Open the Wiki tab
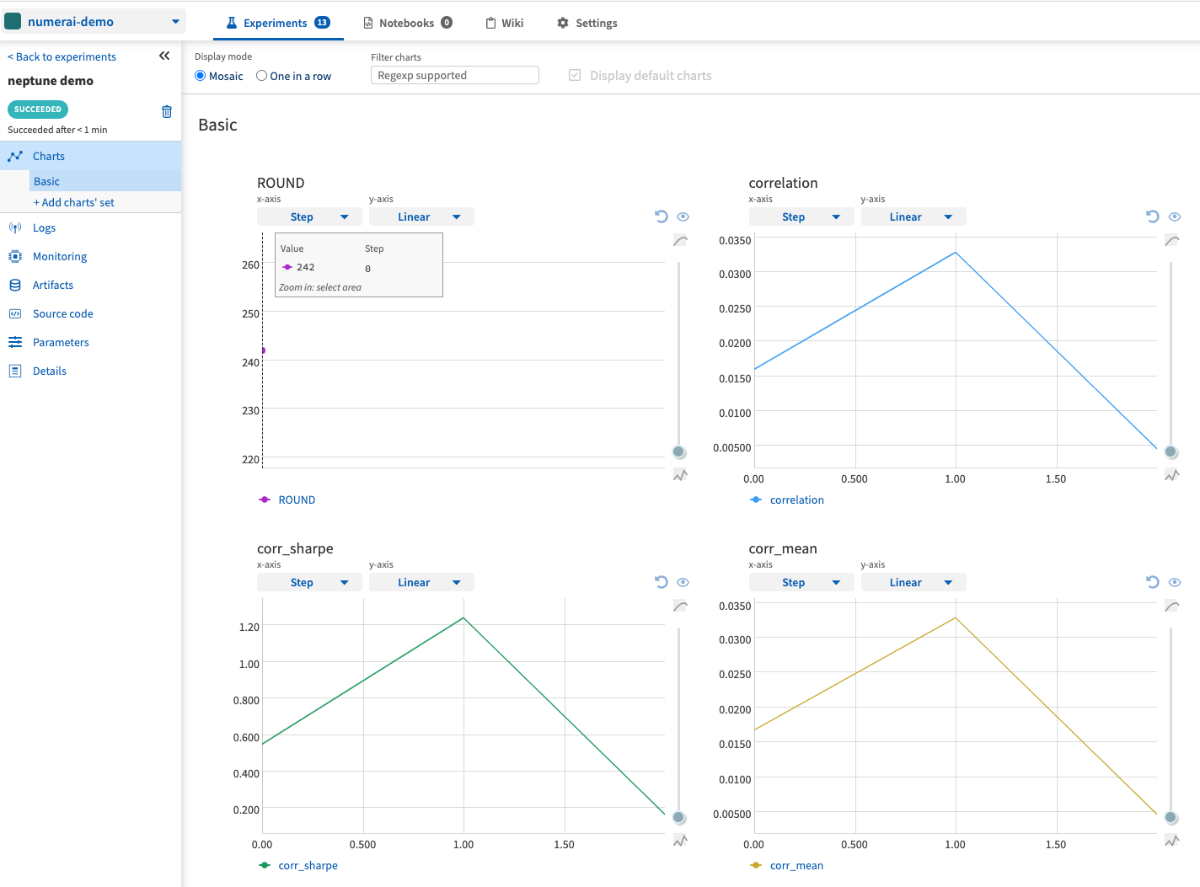The width and height of the screenshot is (1200, 887). [505, 23]
